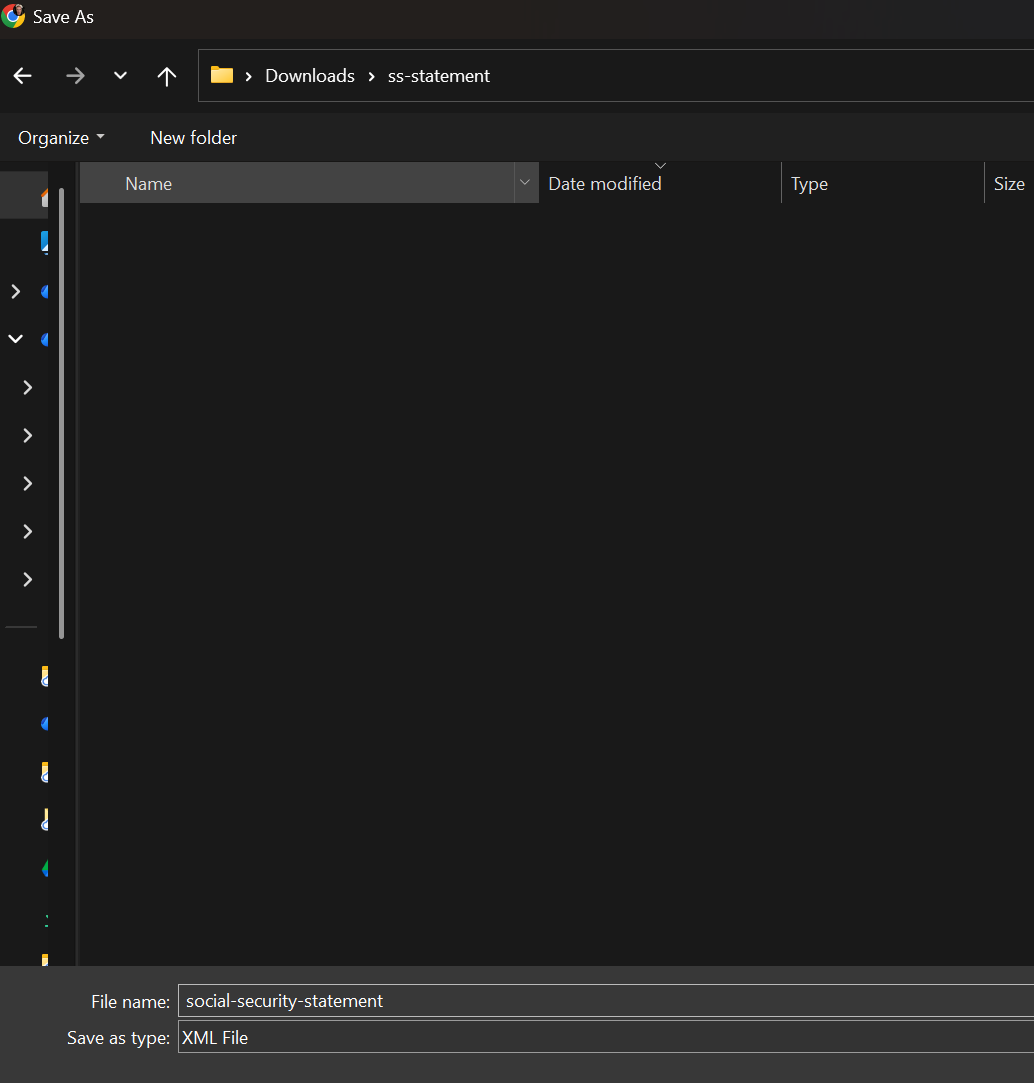This screenshot has width=1034, height=1083.
Task: Click the yellow folder icon in address bar
Action: click(222, 75)
